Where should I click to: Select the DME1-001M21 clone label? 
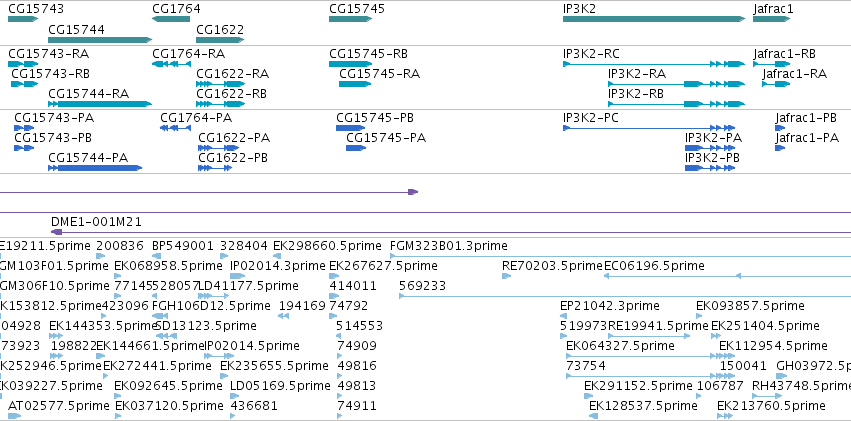coord(97,221)
